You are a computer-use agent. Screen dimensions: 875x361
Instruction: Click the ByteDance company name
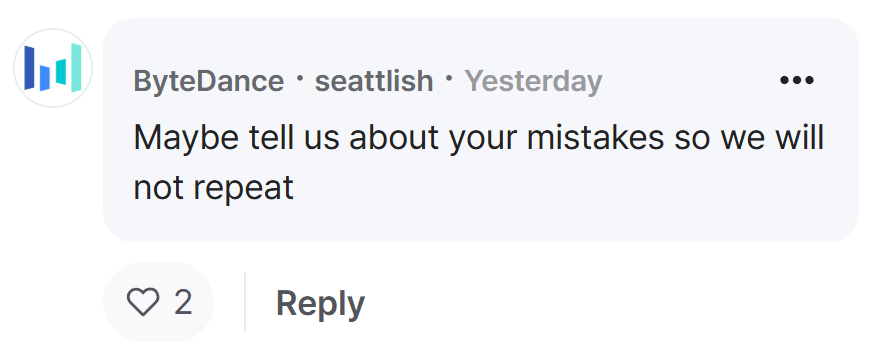click(x=208, y=81)
